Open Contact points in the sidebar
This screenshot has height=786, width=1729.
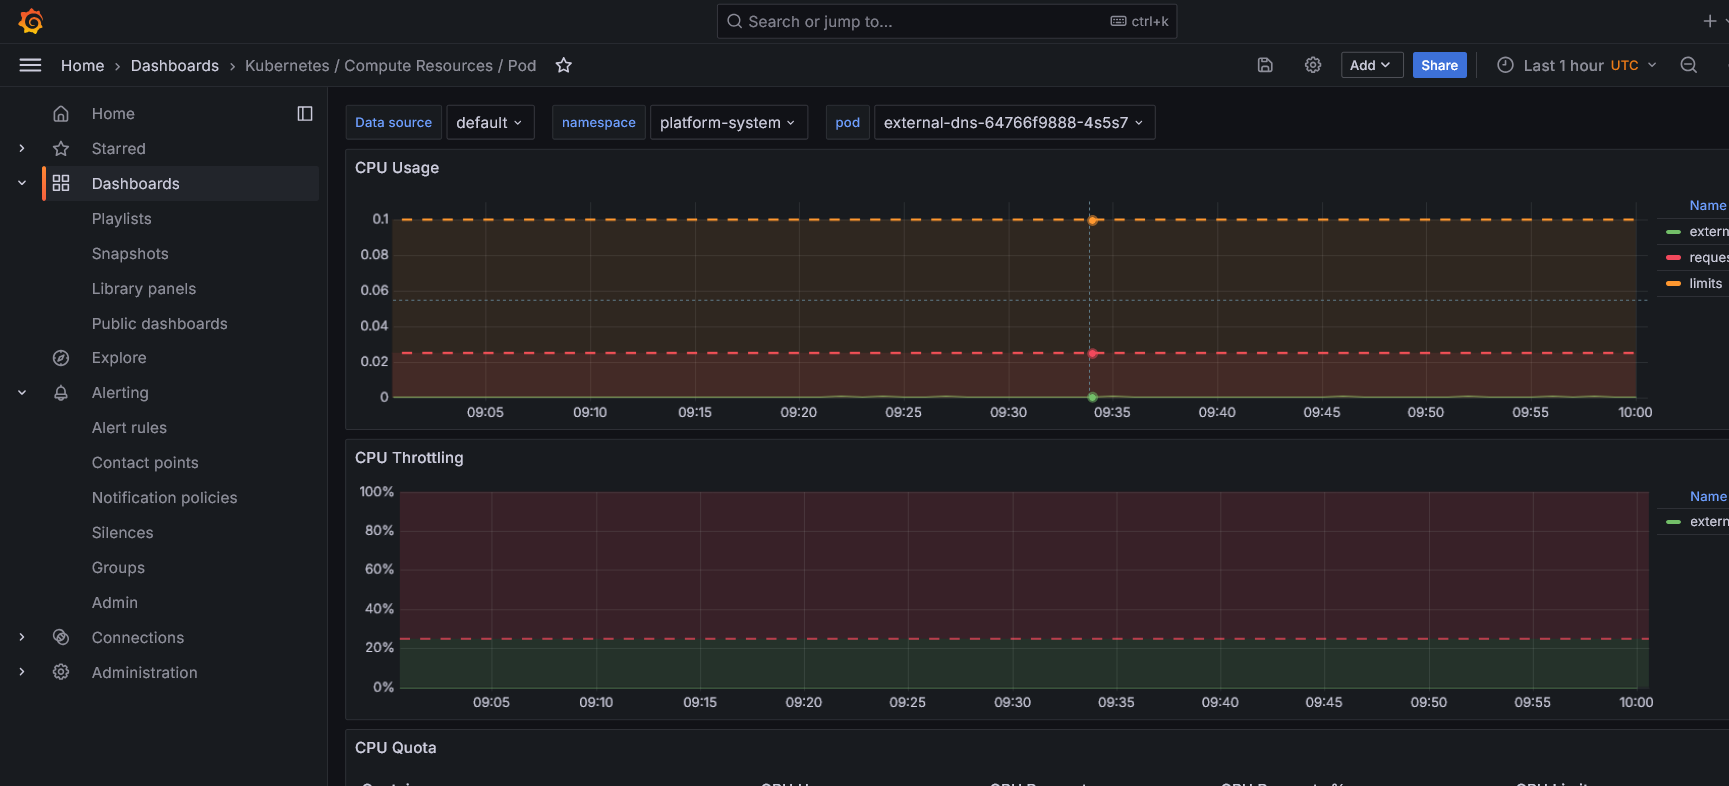point(145,463)
